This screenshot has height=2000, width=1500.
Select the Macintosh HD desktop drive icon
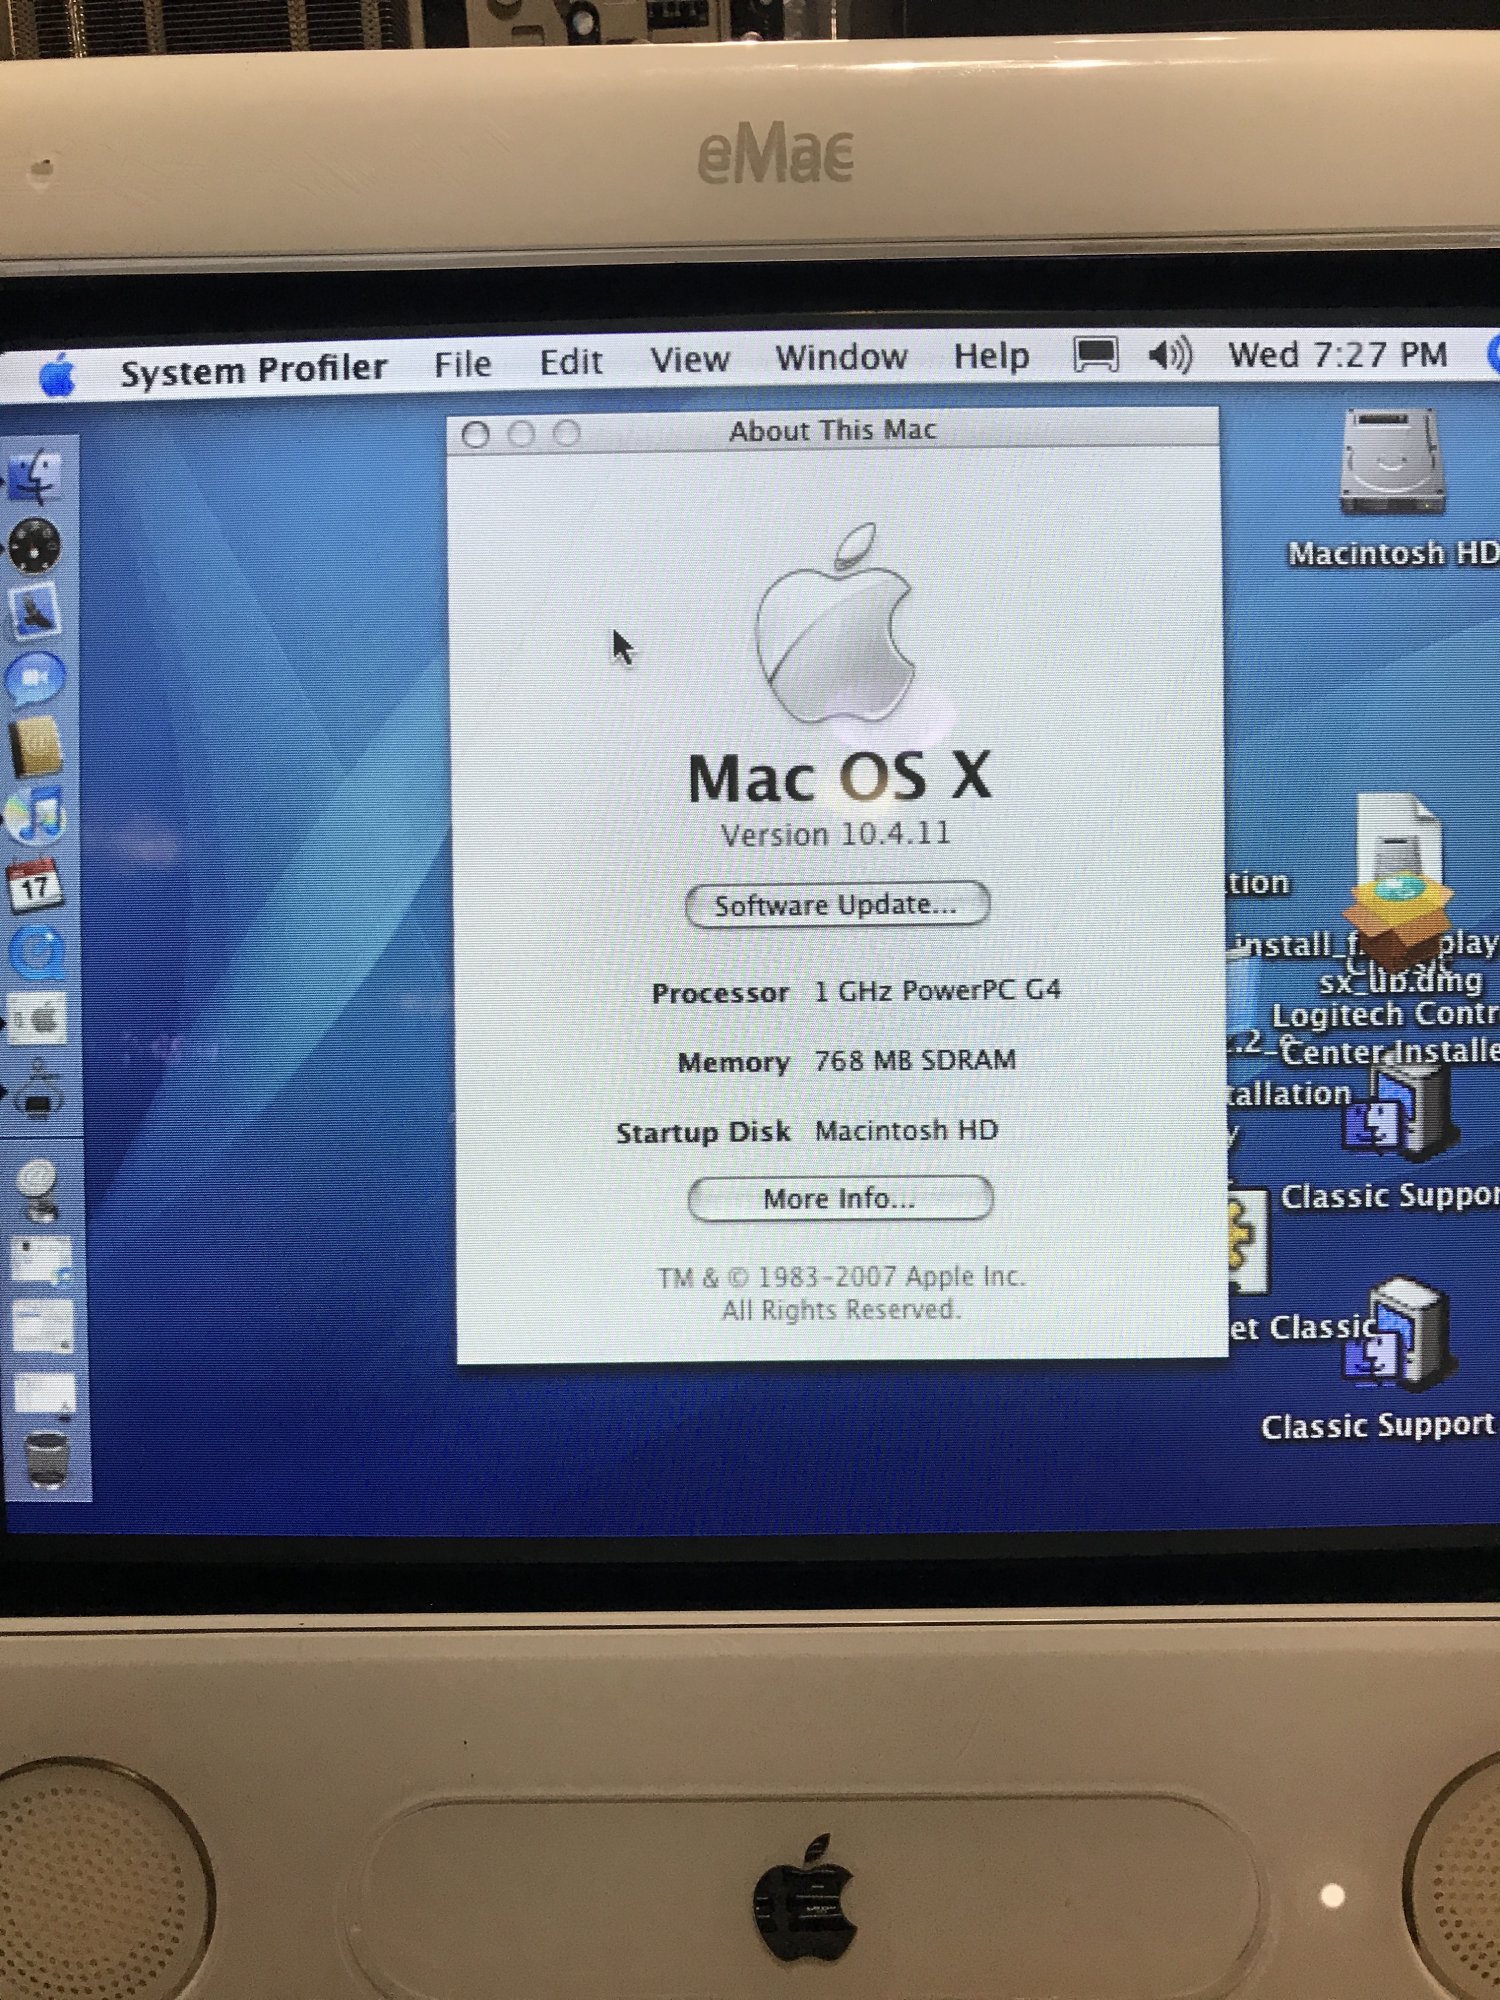point(1393,463)
